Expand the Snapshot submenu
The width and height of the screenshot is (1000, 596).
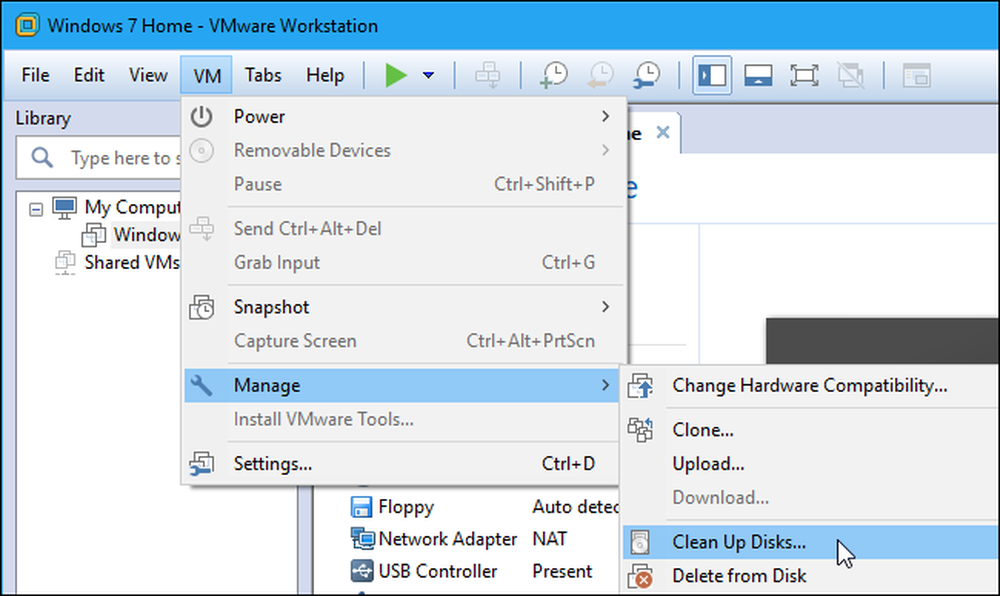tap(402, 307)
